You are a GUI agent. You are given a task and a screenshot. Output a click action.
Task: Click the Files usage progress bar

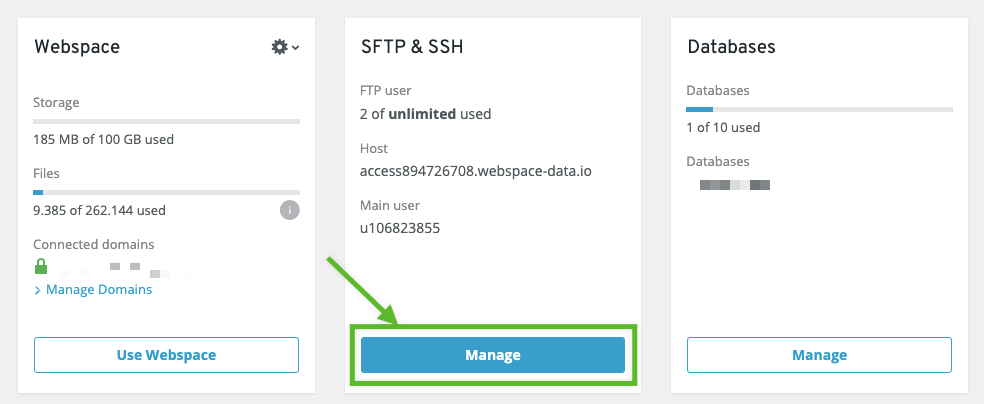coord(166,192)
